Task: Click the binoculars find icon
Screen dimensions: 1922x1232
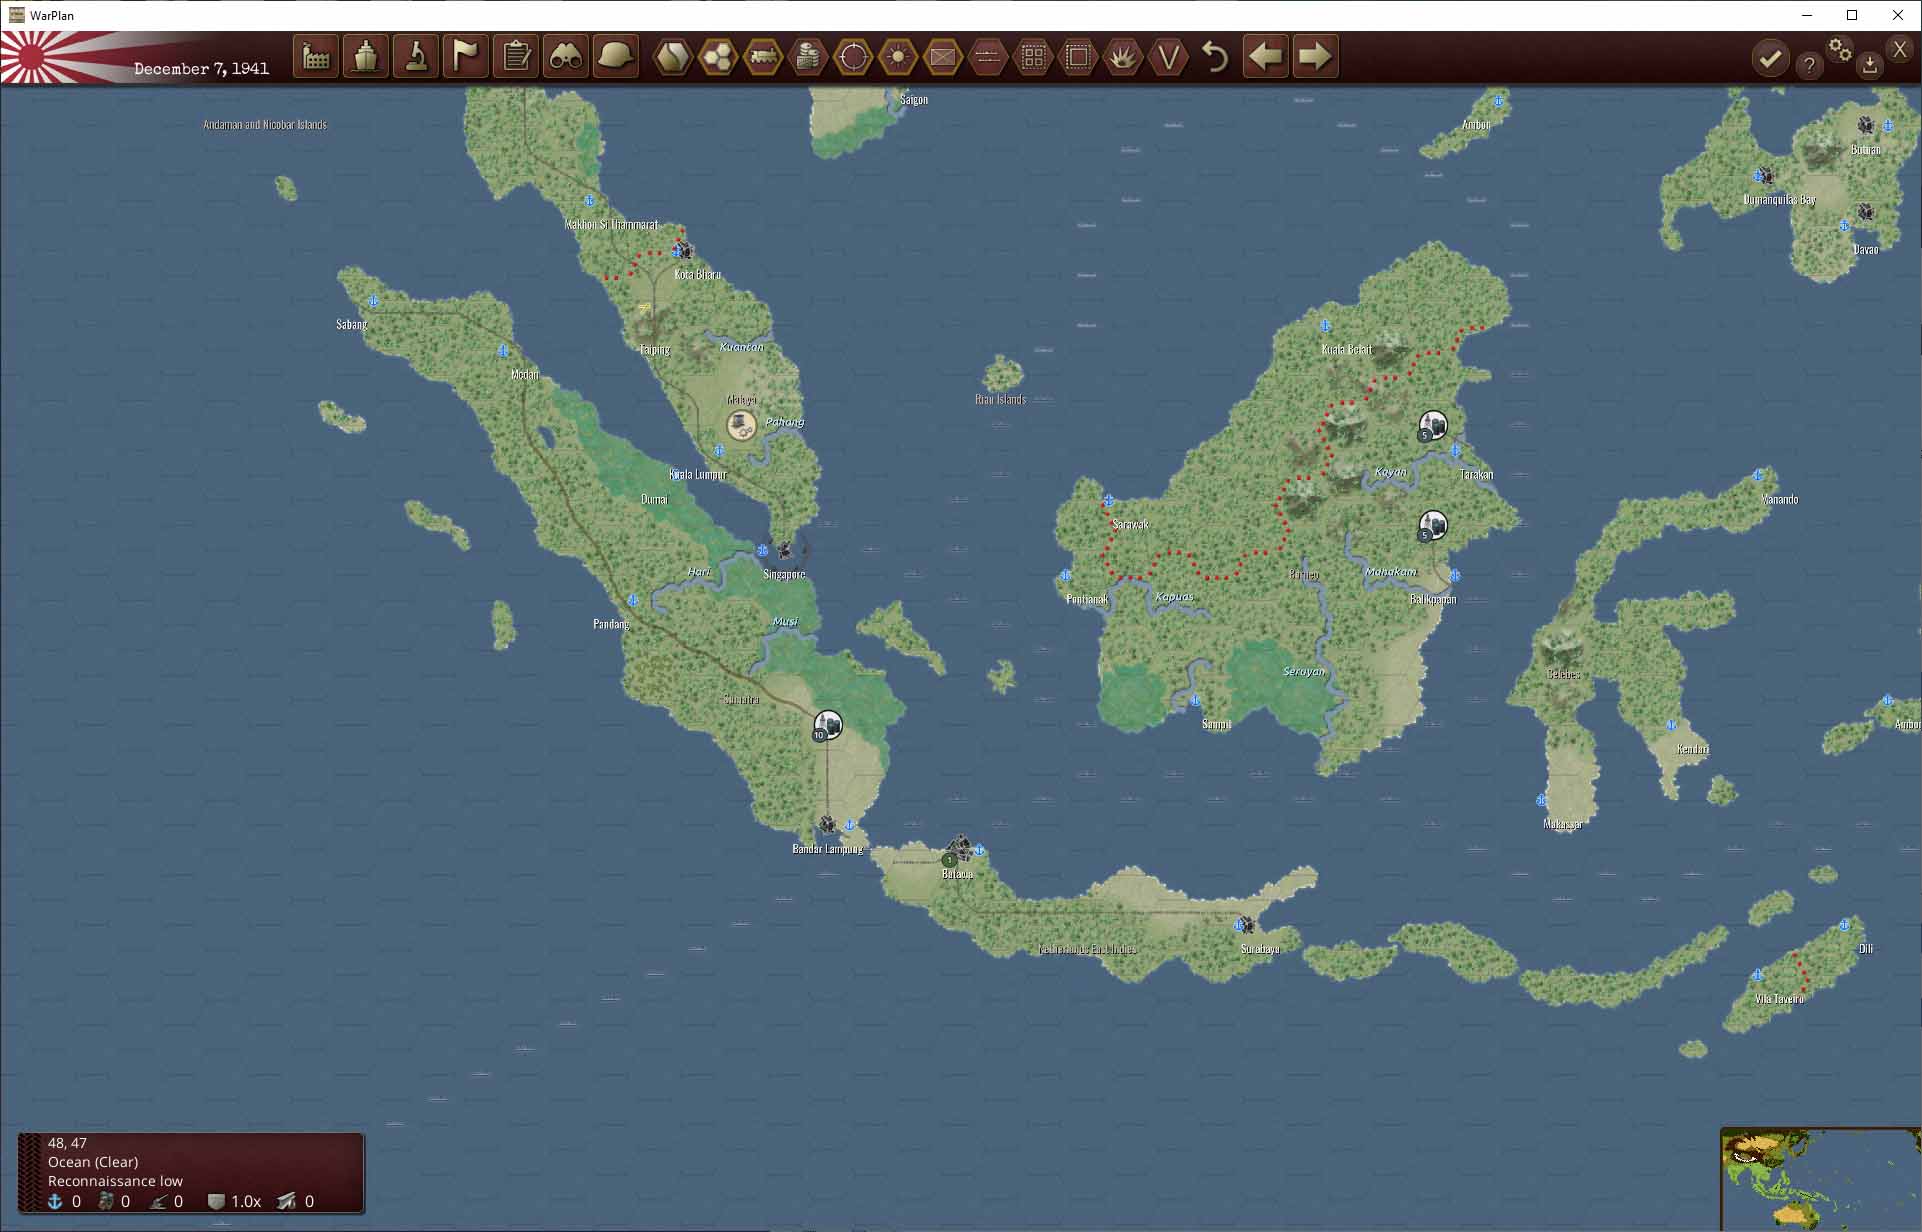Action: (x=566, y=57)
